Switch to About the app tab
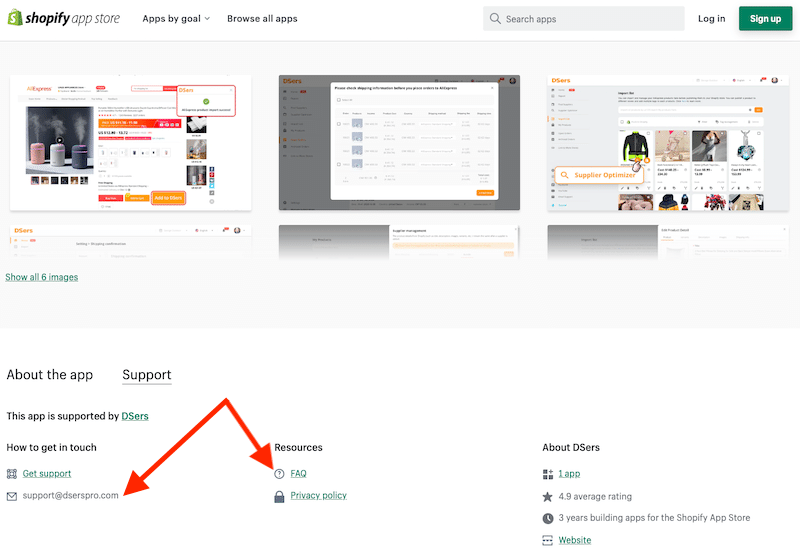Screen dimensions: 800x555 (x=50, y=375)
